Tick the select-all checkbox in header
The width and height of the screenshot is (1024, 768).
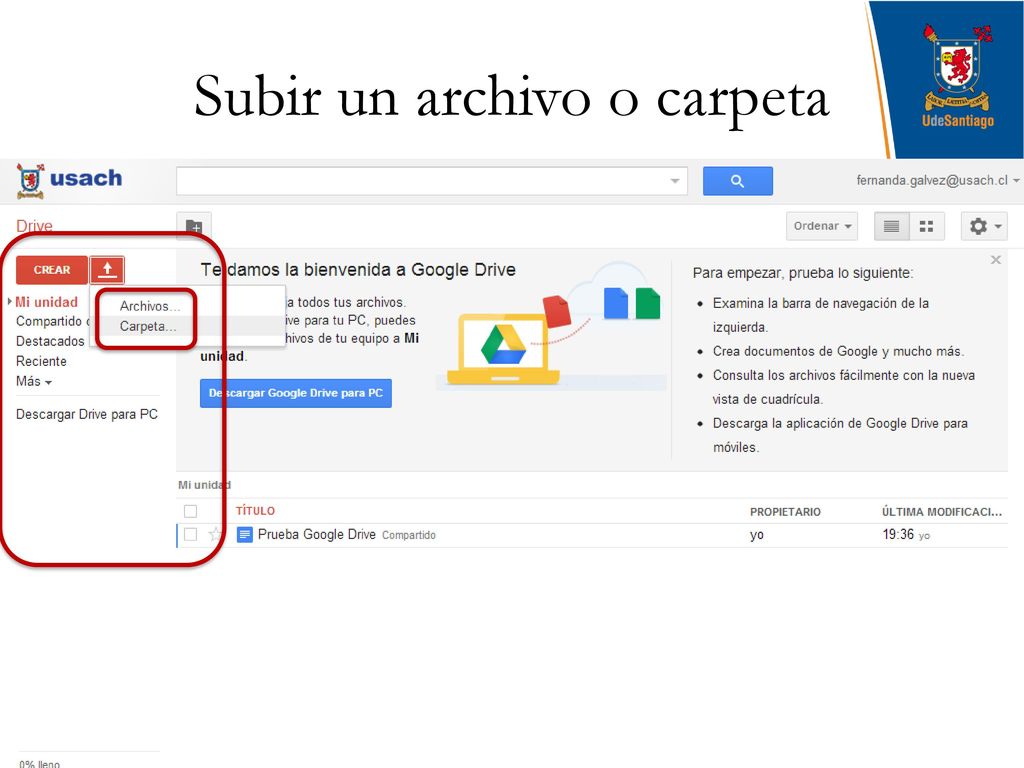190,511
